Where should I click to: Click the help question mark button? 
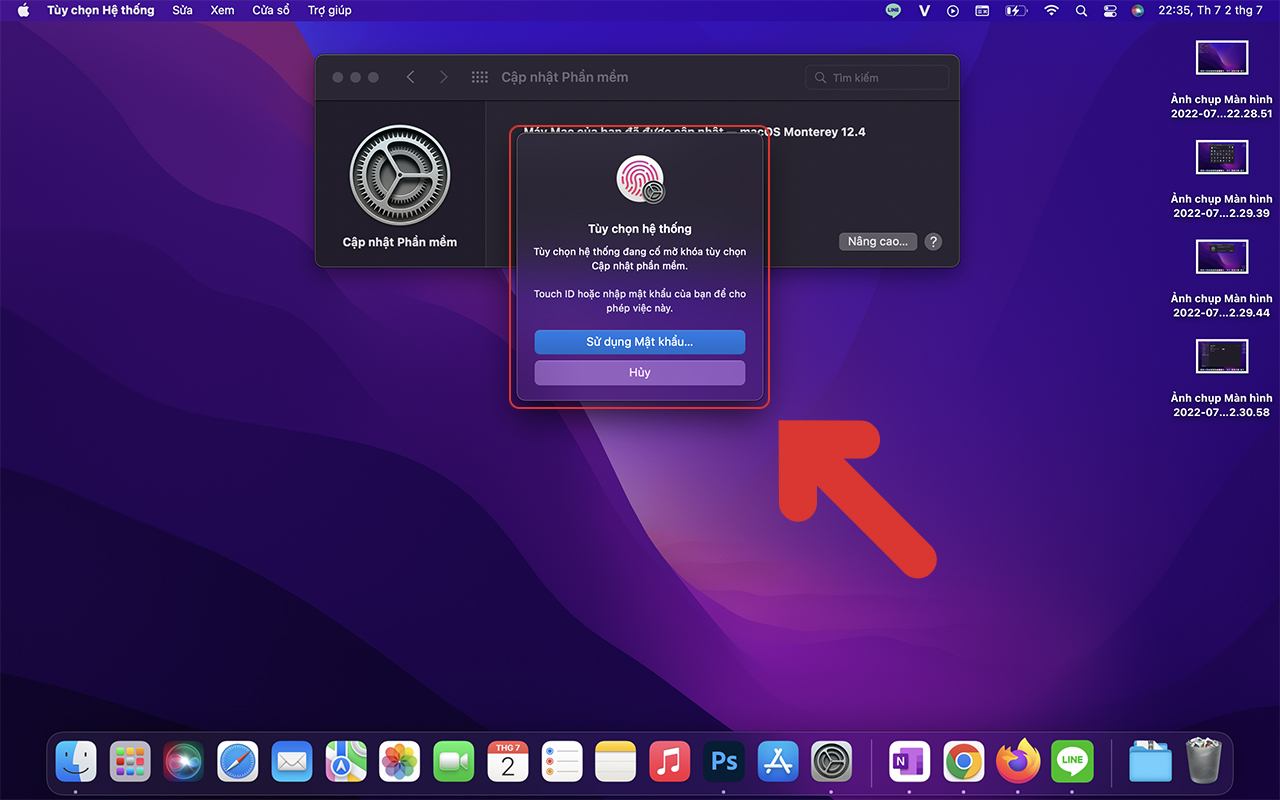tap(933, 241)
